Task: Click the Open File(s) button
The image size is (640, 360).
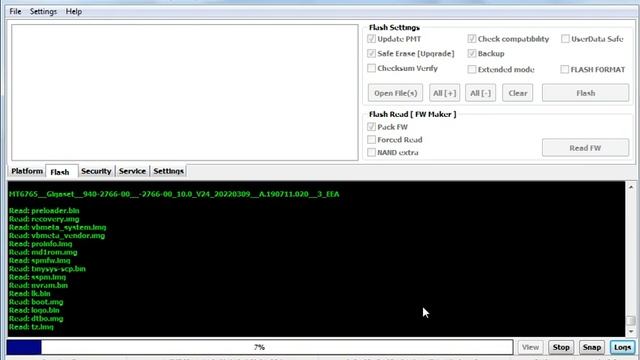Action: [396, 93]
